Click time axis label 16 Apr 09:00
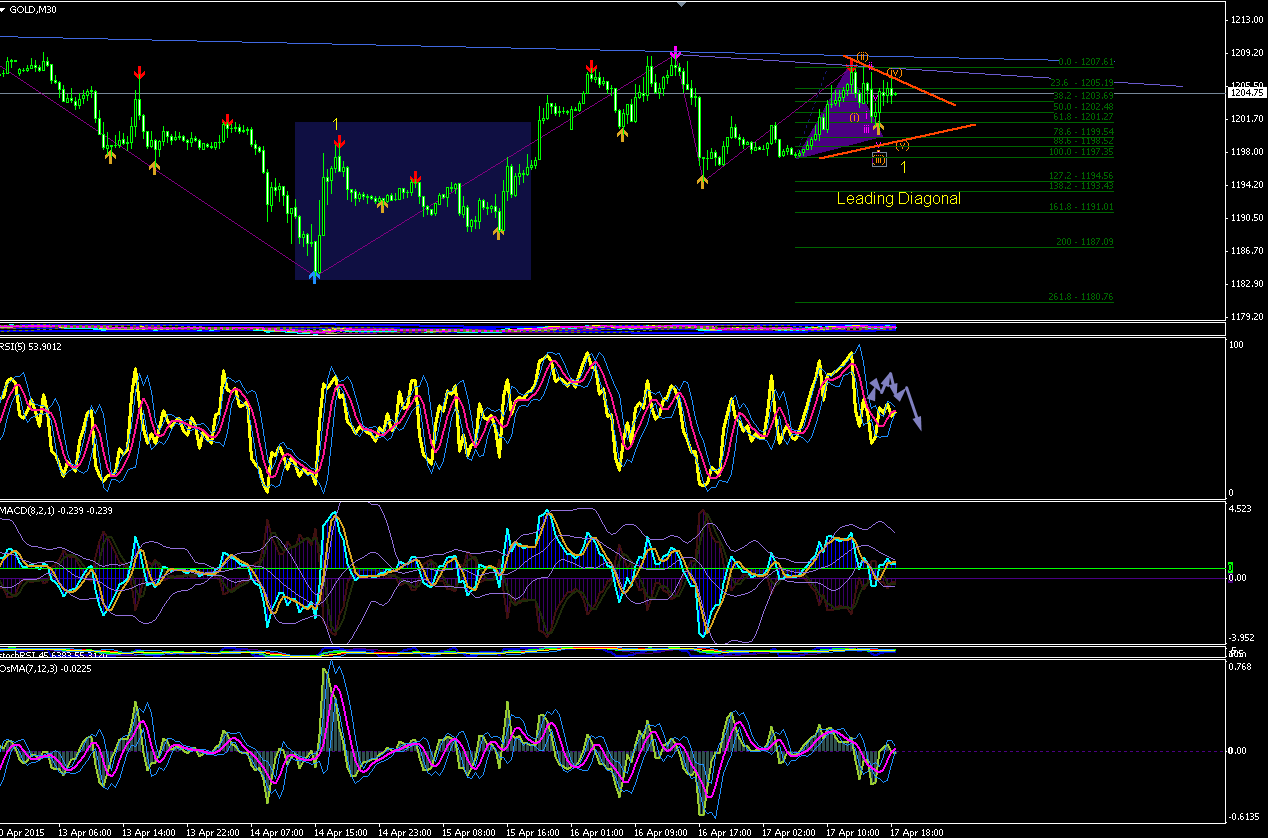1268x838 pixels. tap(661, 832)
